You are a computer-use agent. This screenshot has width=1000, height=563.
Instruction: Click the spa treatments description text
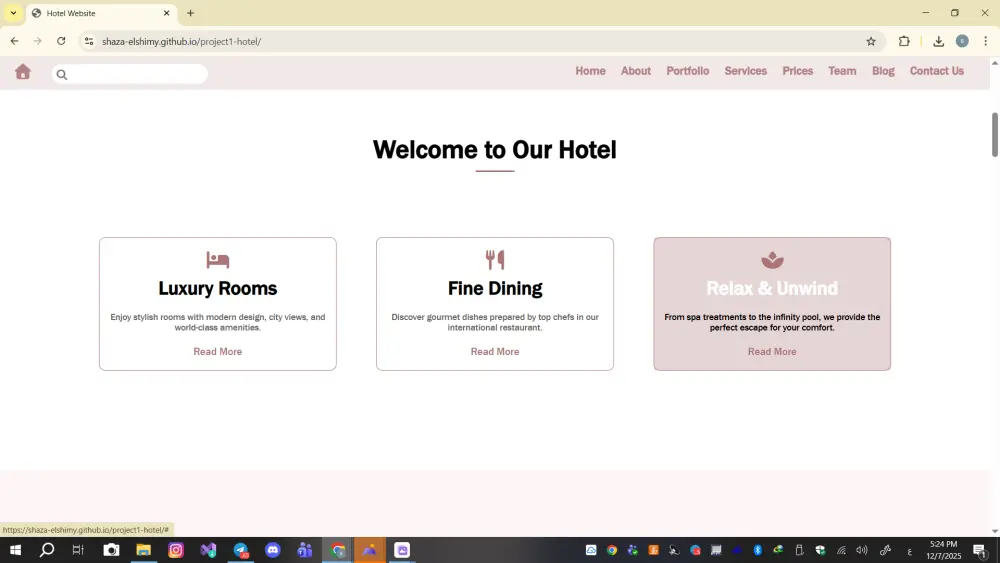coord(772,322)
